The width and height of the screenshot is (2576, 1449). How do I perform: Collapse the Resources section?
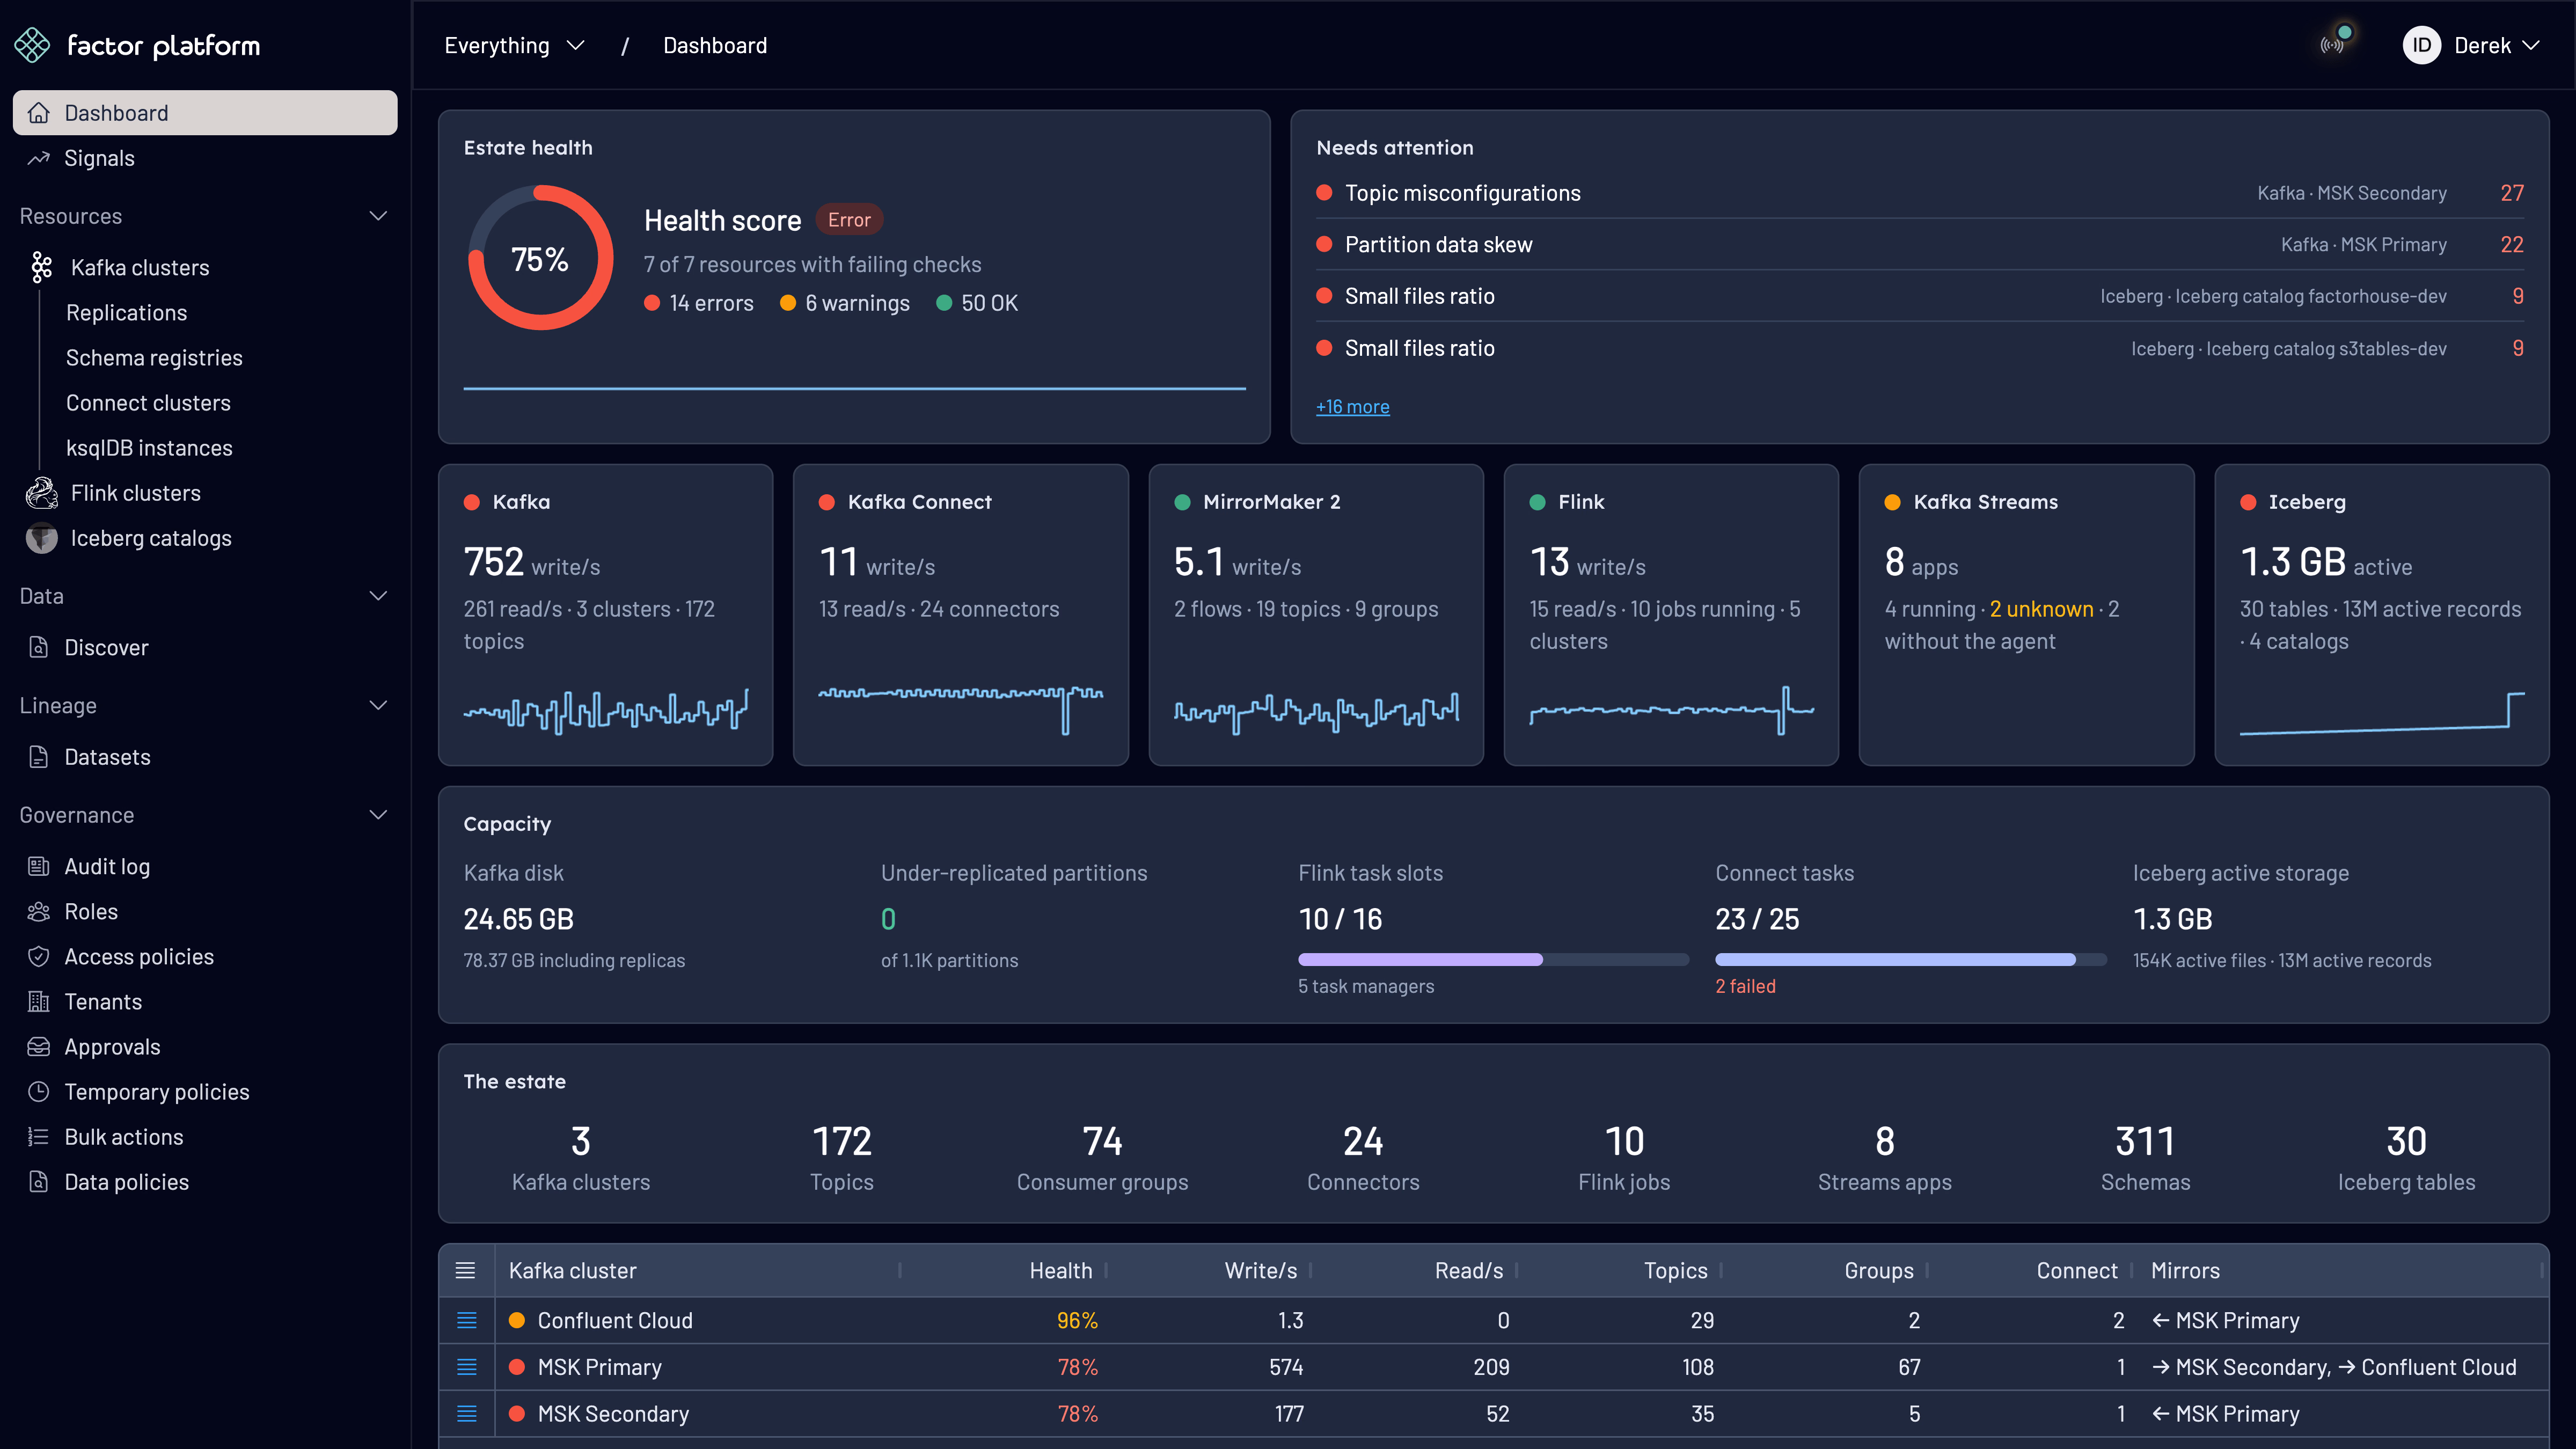378,216
